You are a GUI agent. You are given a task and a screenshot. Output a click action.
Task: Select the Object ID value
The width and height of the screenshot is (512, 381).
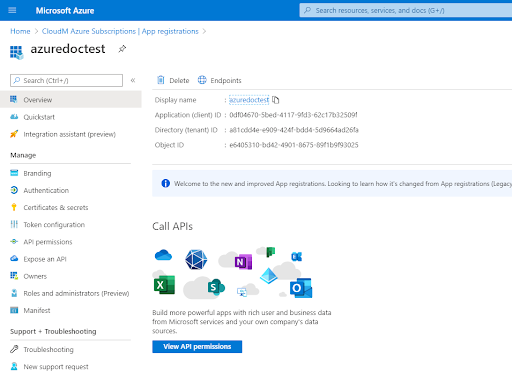click(x=294, y=145)
